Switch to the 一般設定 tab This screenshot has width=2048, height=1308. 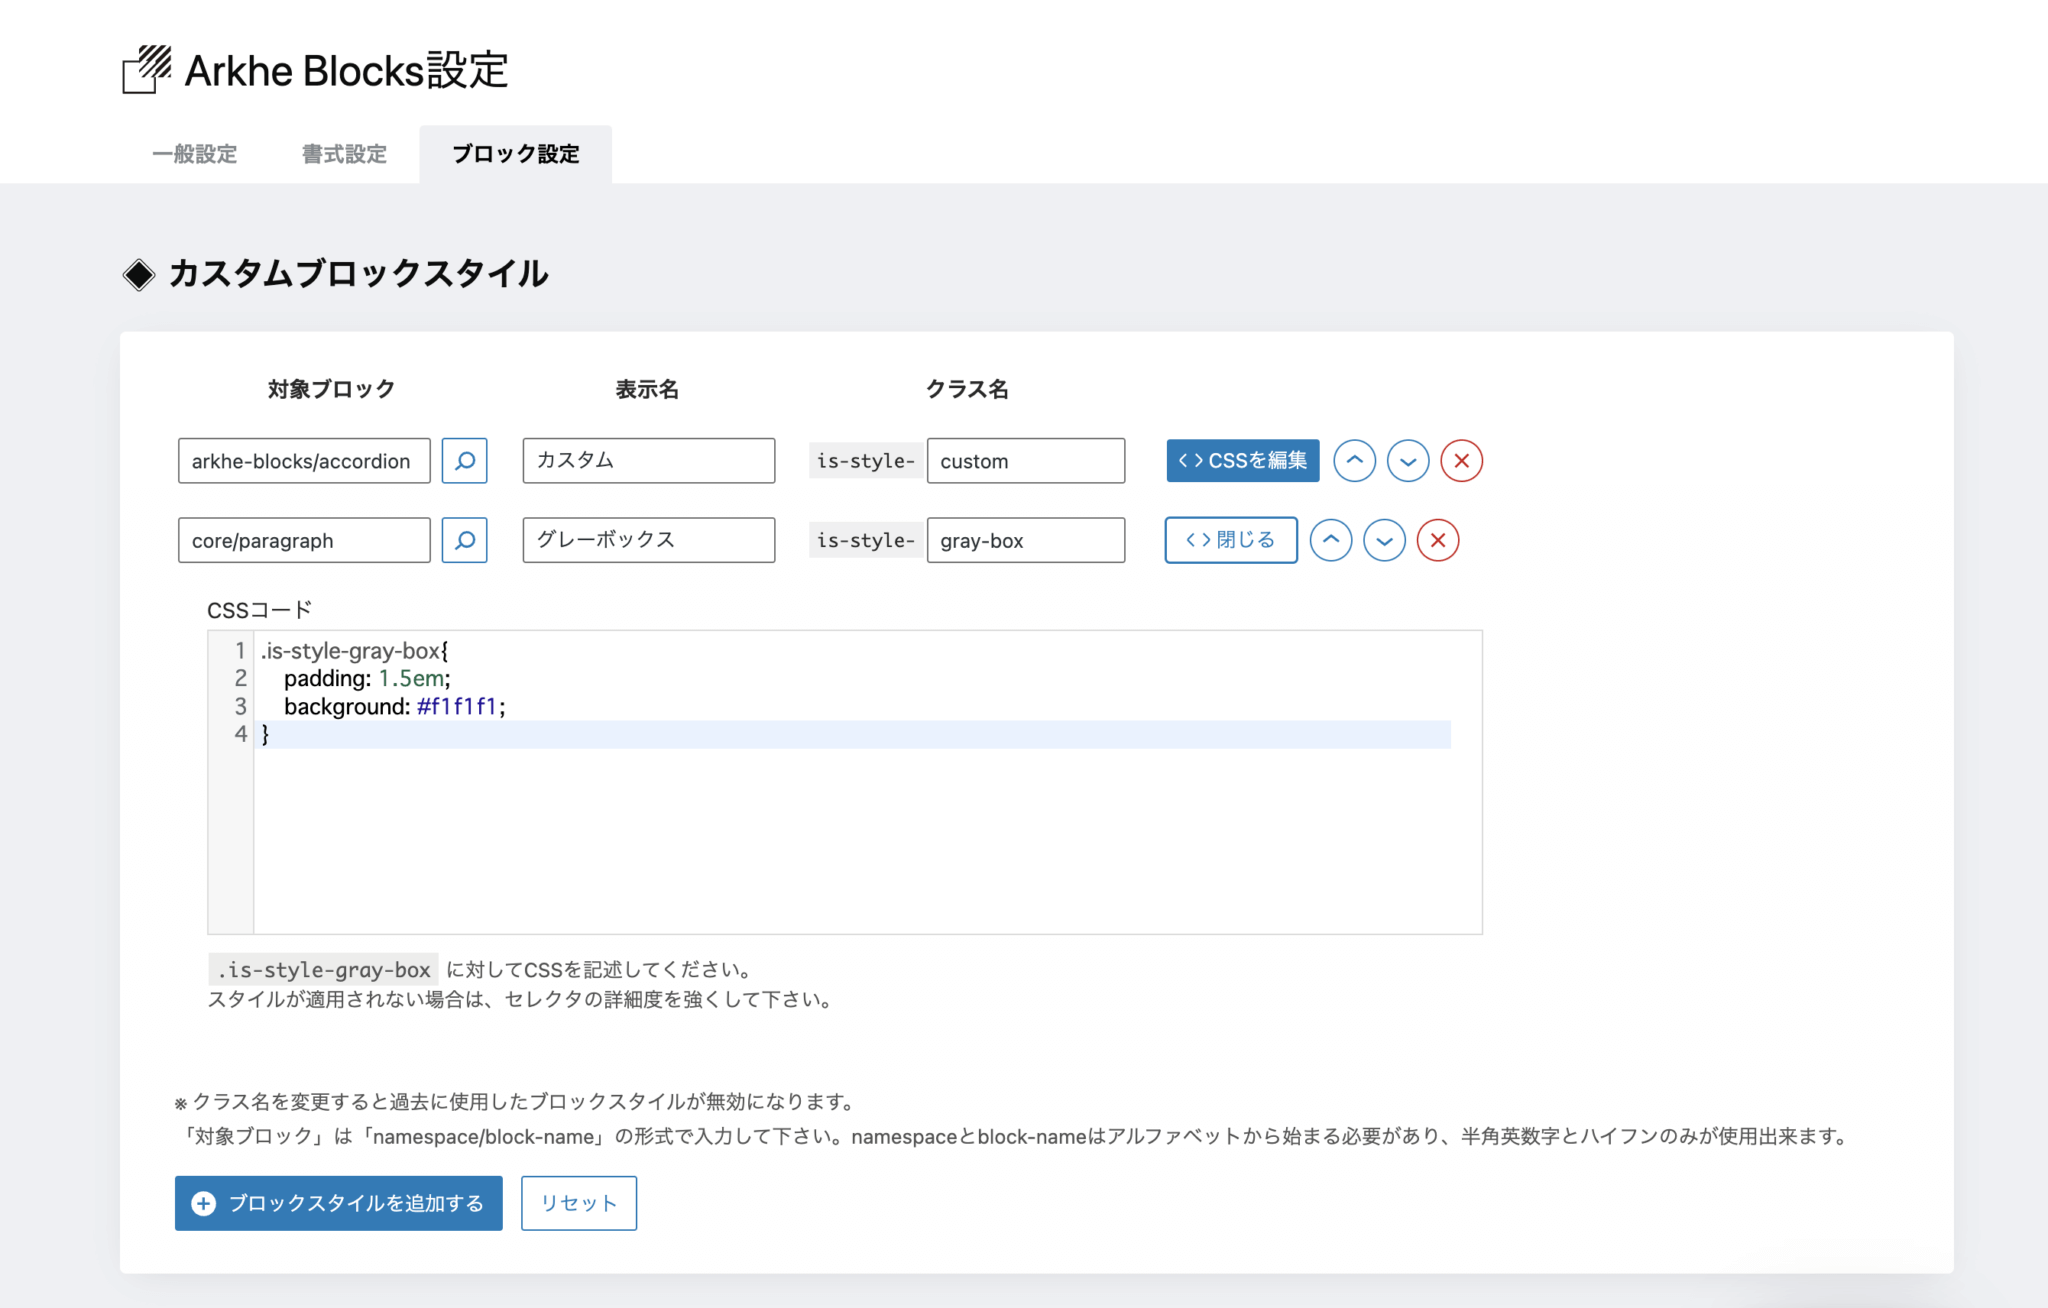coord(194,154)
